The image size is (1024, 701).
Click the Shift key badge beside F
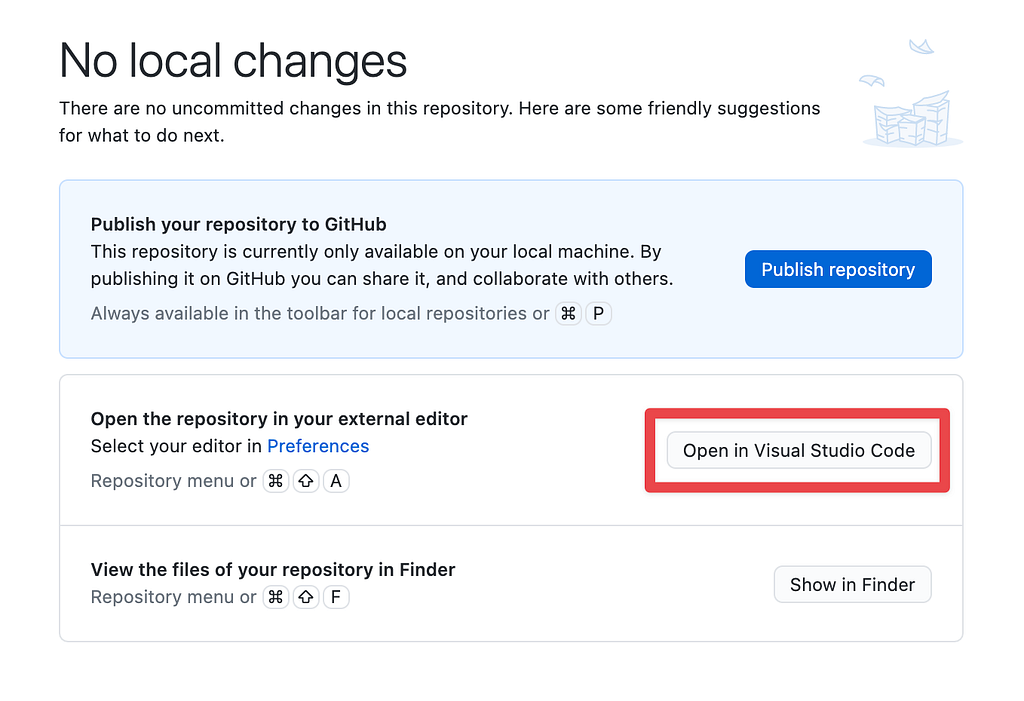point(306,597)
